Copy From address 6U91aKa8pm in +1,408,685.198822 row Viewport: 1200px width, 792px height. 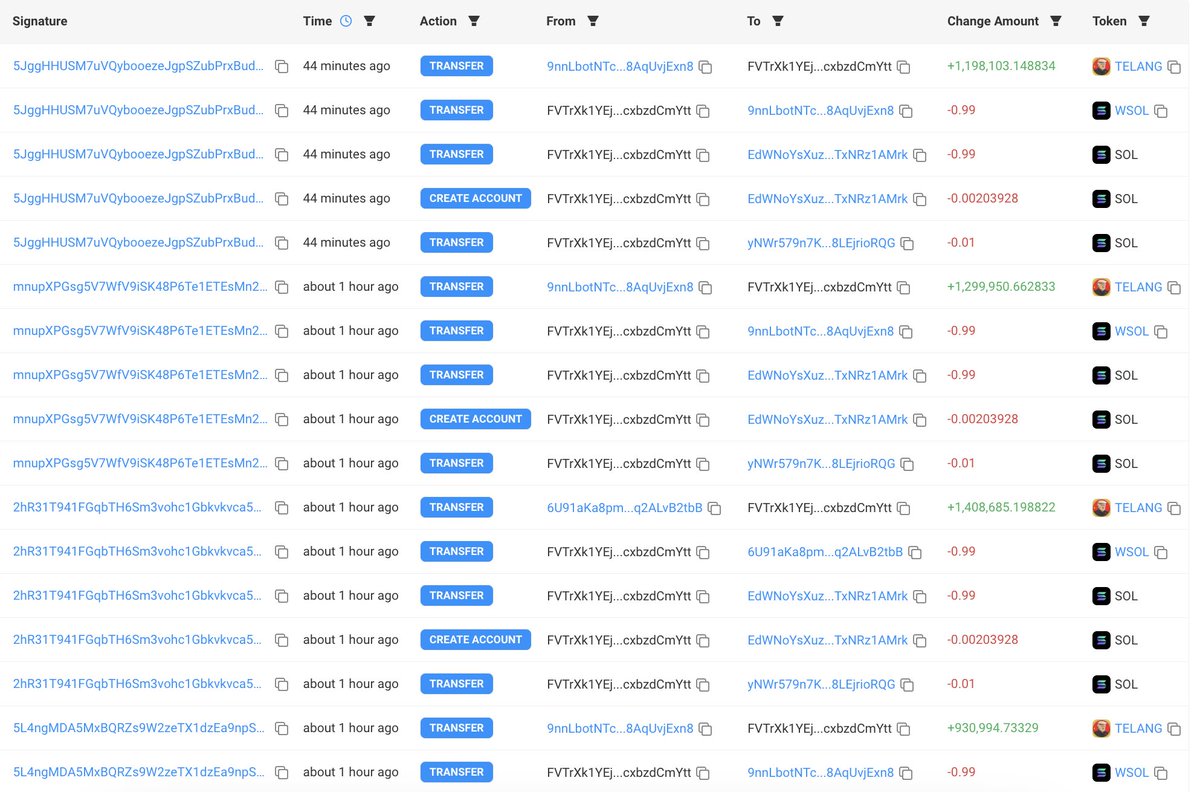714,508
